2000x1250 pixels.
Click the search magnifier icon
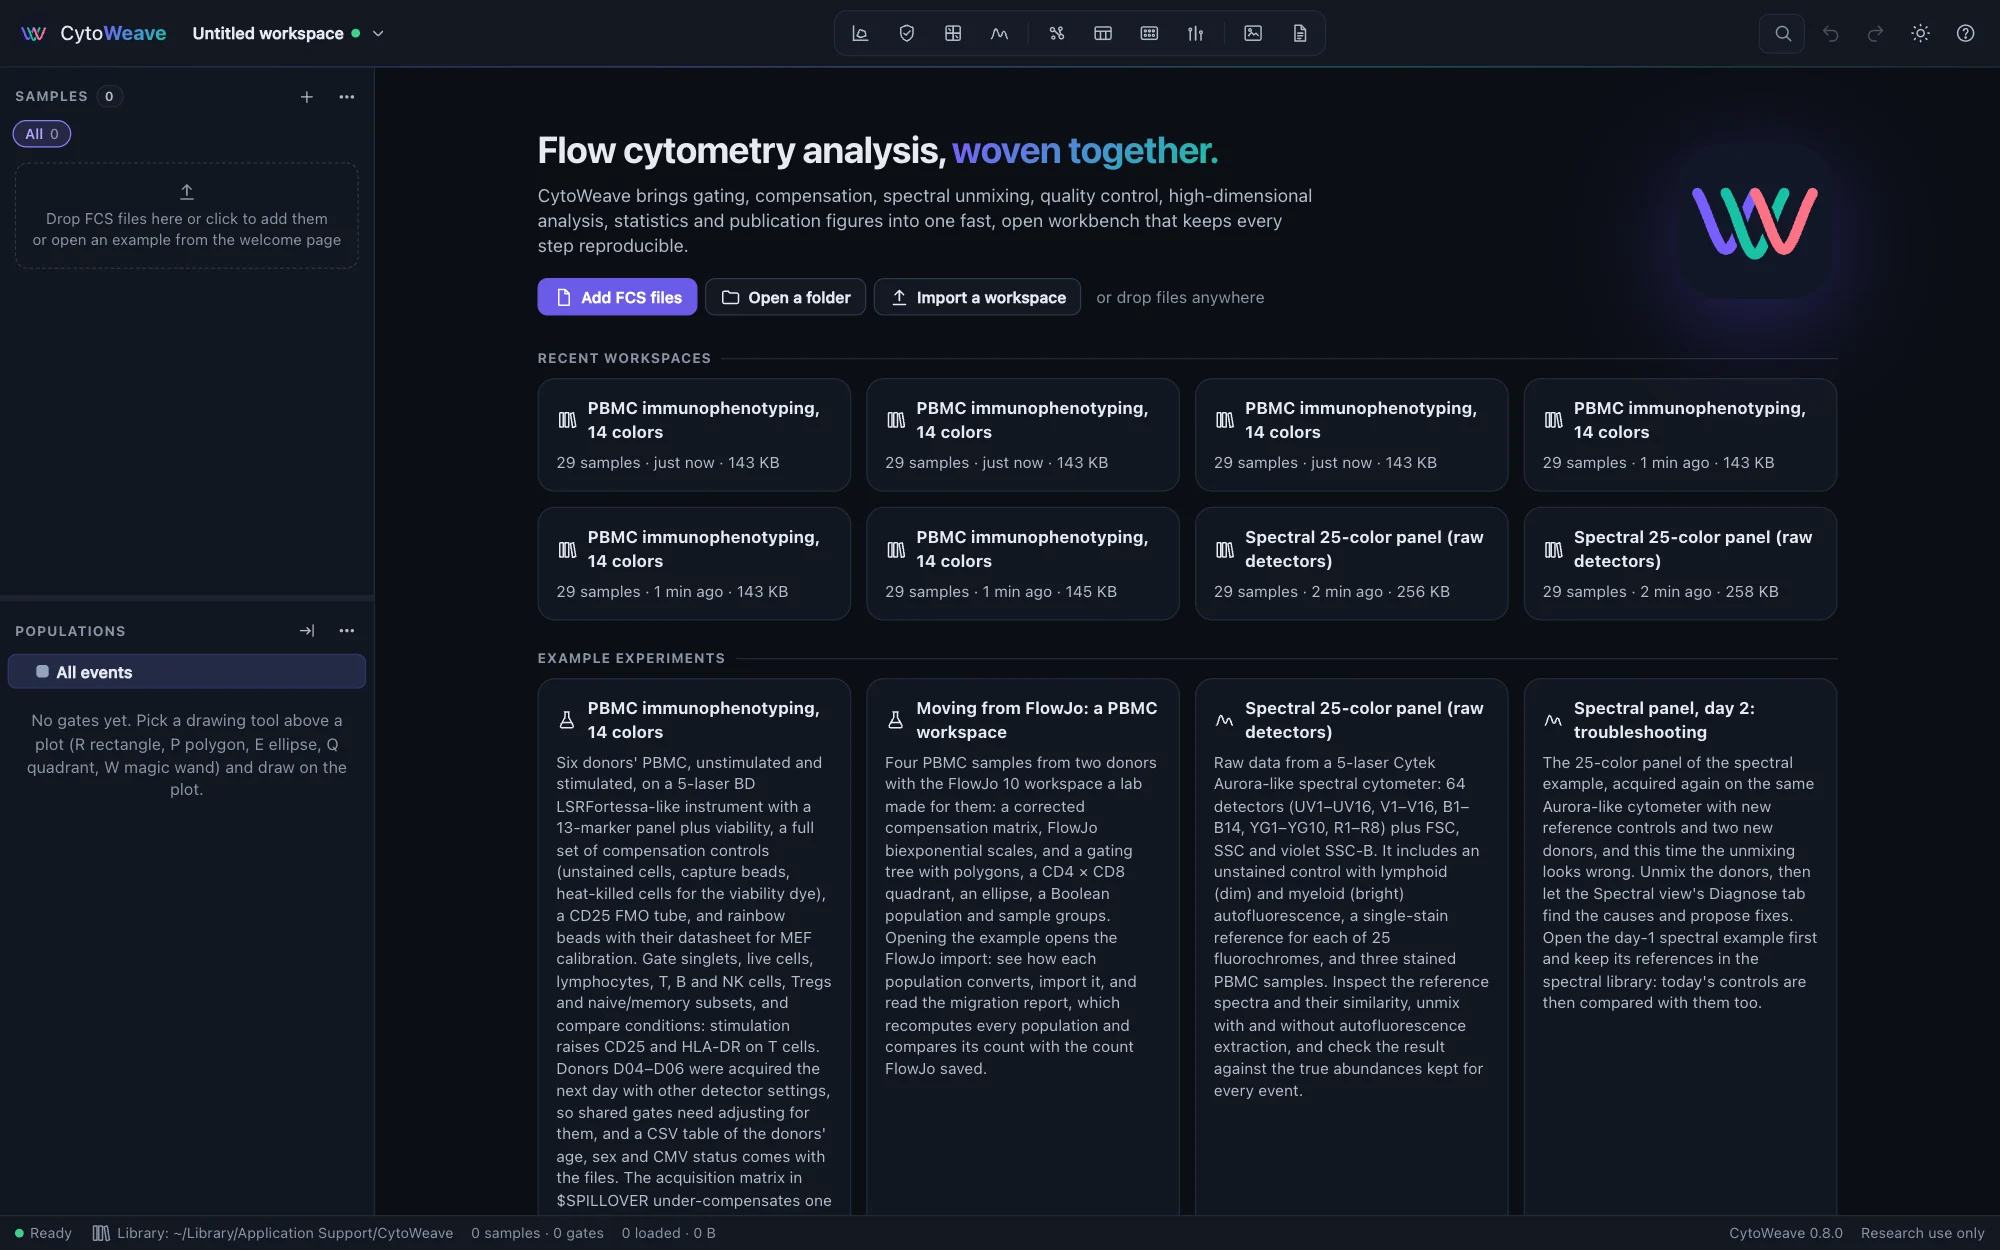(1782, 33)
